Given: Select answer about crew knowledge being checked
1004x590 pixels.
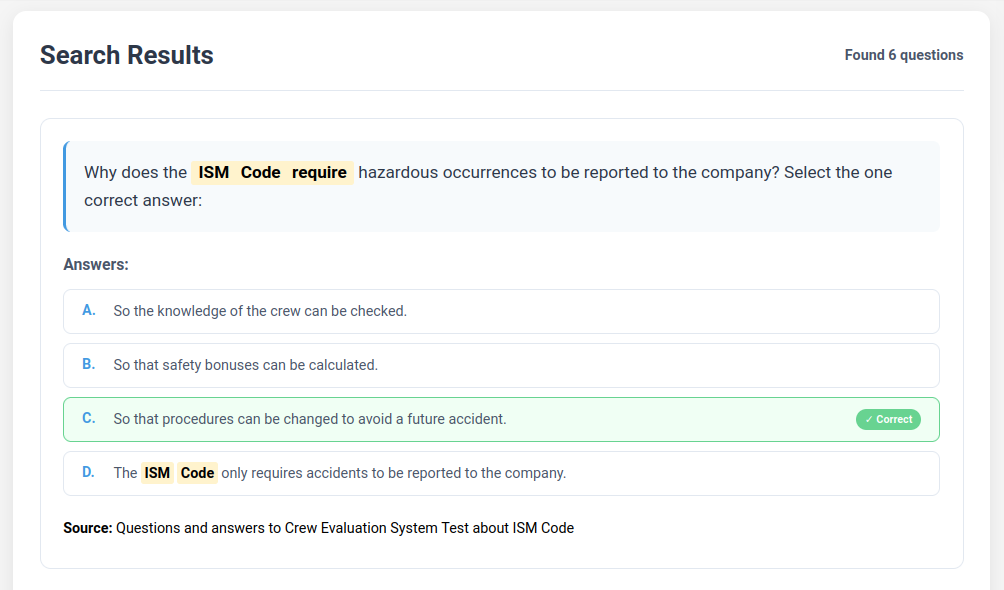Looking at the screenshot, I should (260, 311).
